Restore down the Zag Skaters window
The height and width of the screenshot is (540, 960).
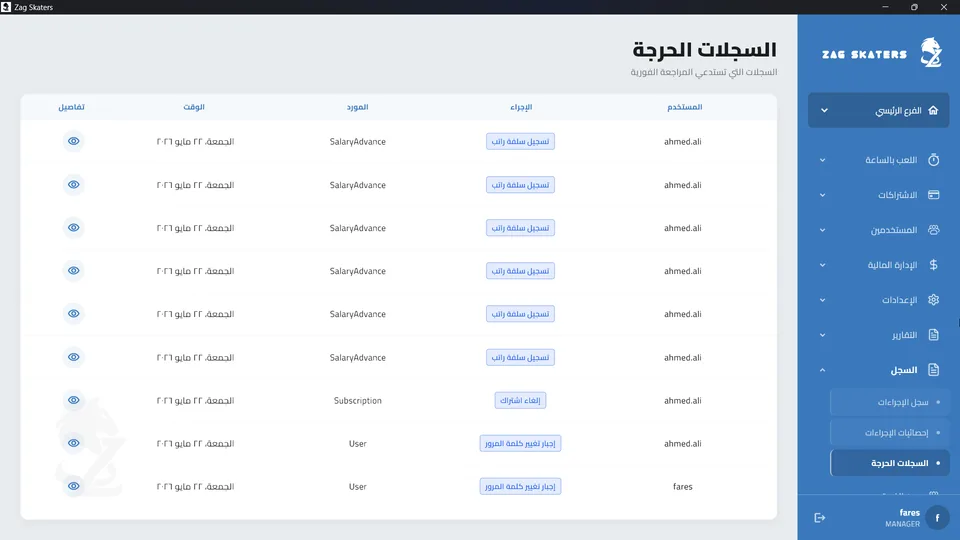(x=914, y=7)
